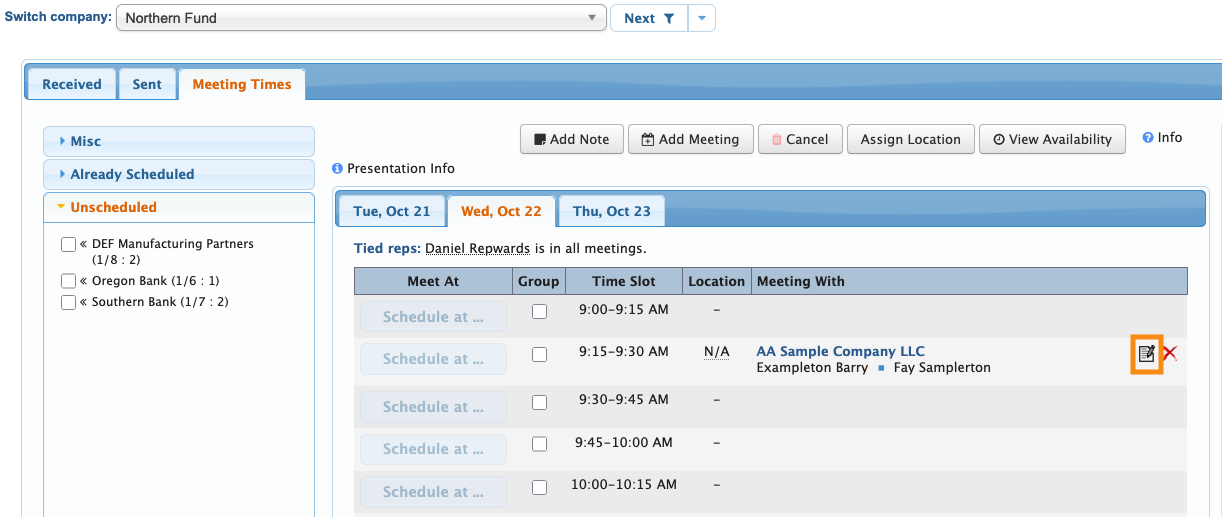1222x517 pixels.
Task: Click the blue Info help icon
Action: pos(1148,138)
